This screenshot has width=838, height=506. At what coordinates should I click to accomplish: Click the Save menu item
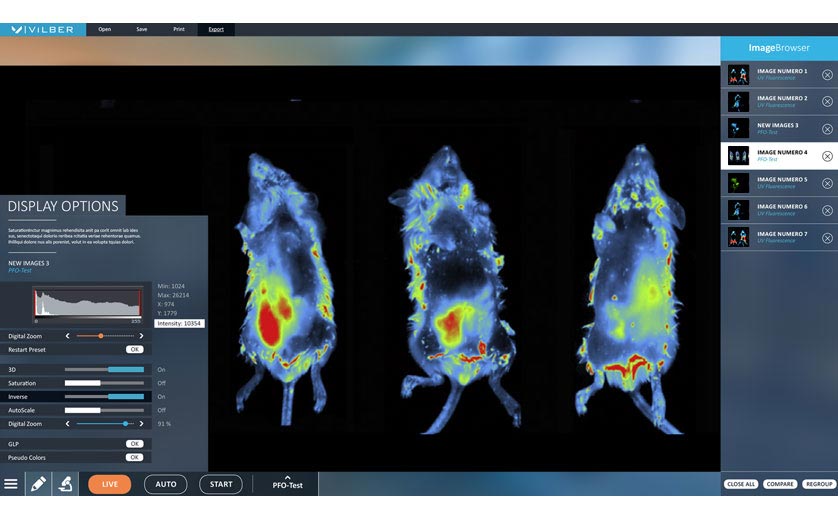pos(141,29)
